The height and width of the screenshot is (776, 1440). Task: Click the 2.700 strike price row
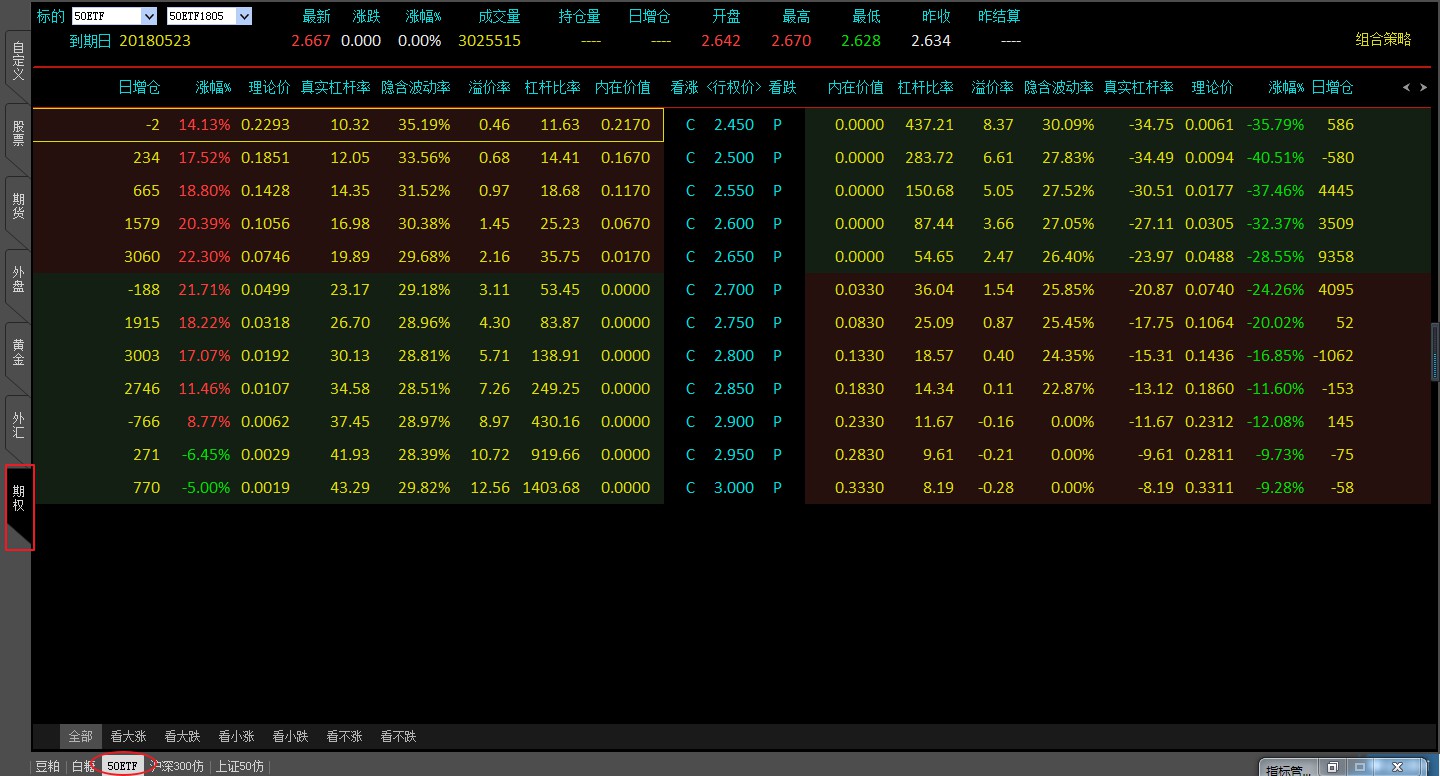(734, 290)
